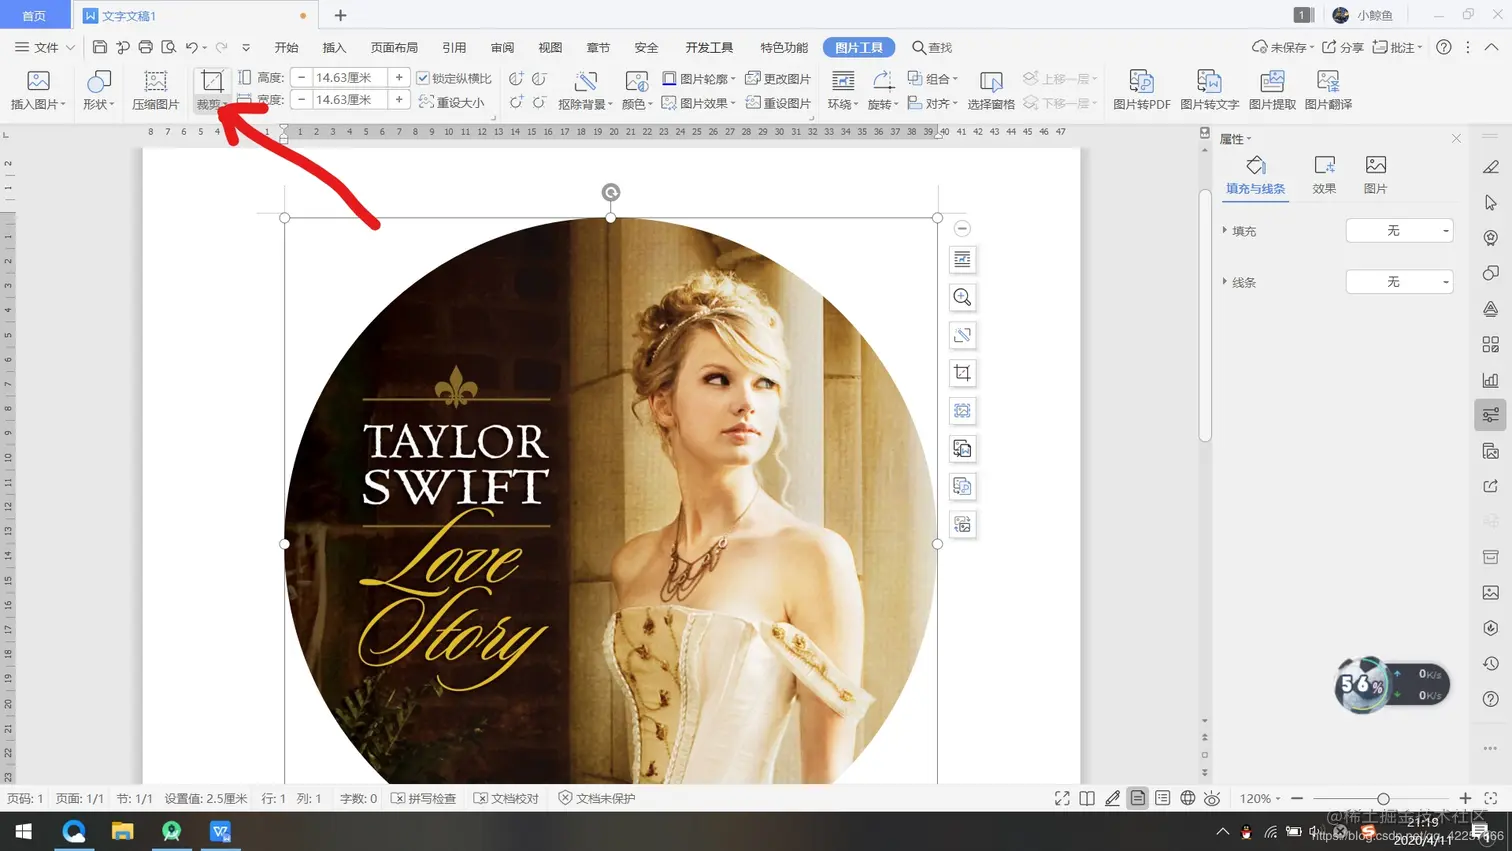Click the crop icon in floating image toolbar
The width and height of the screenshot is (1512, 851).
[962, 373]
